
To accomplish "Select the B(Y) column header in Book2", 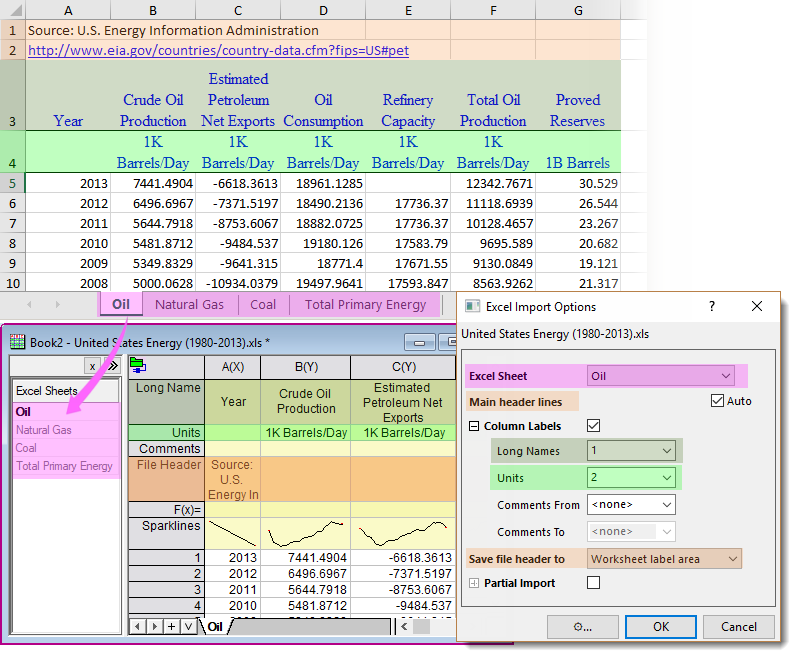I will click(306, 367).
